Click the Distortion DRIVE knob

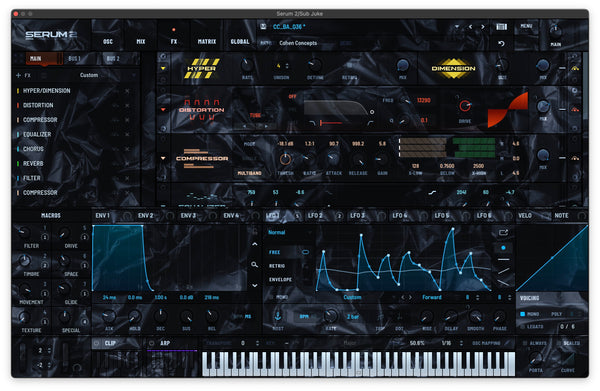465,106
